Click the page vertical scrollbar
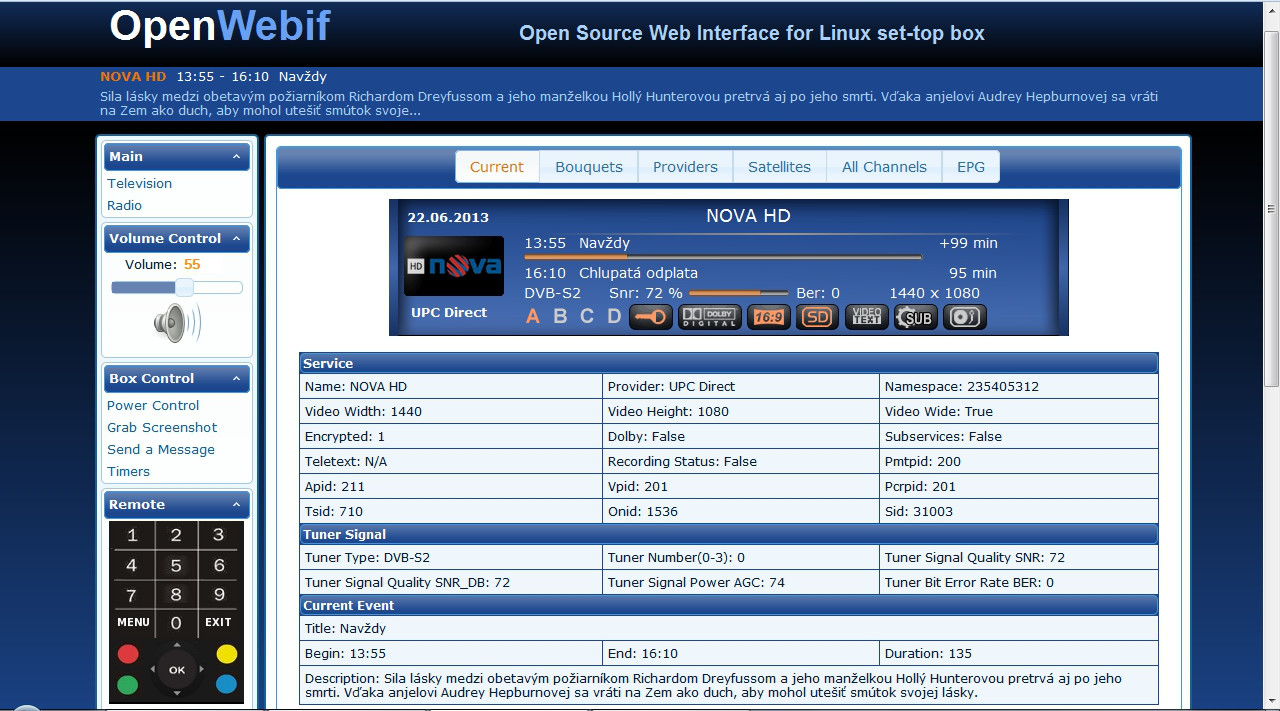 [x=1271, y=210]
